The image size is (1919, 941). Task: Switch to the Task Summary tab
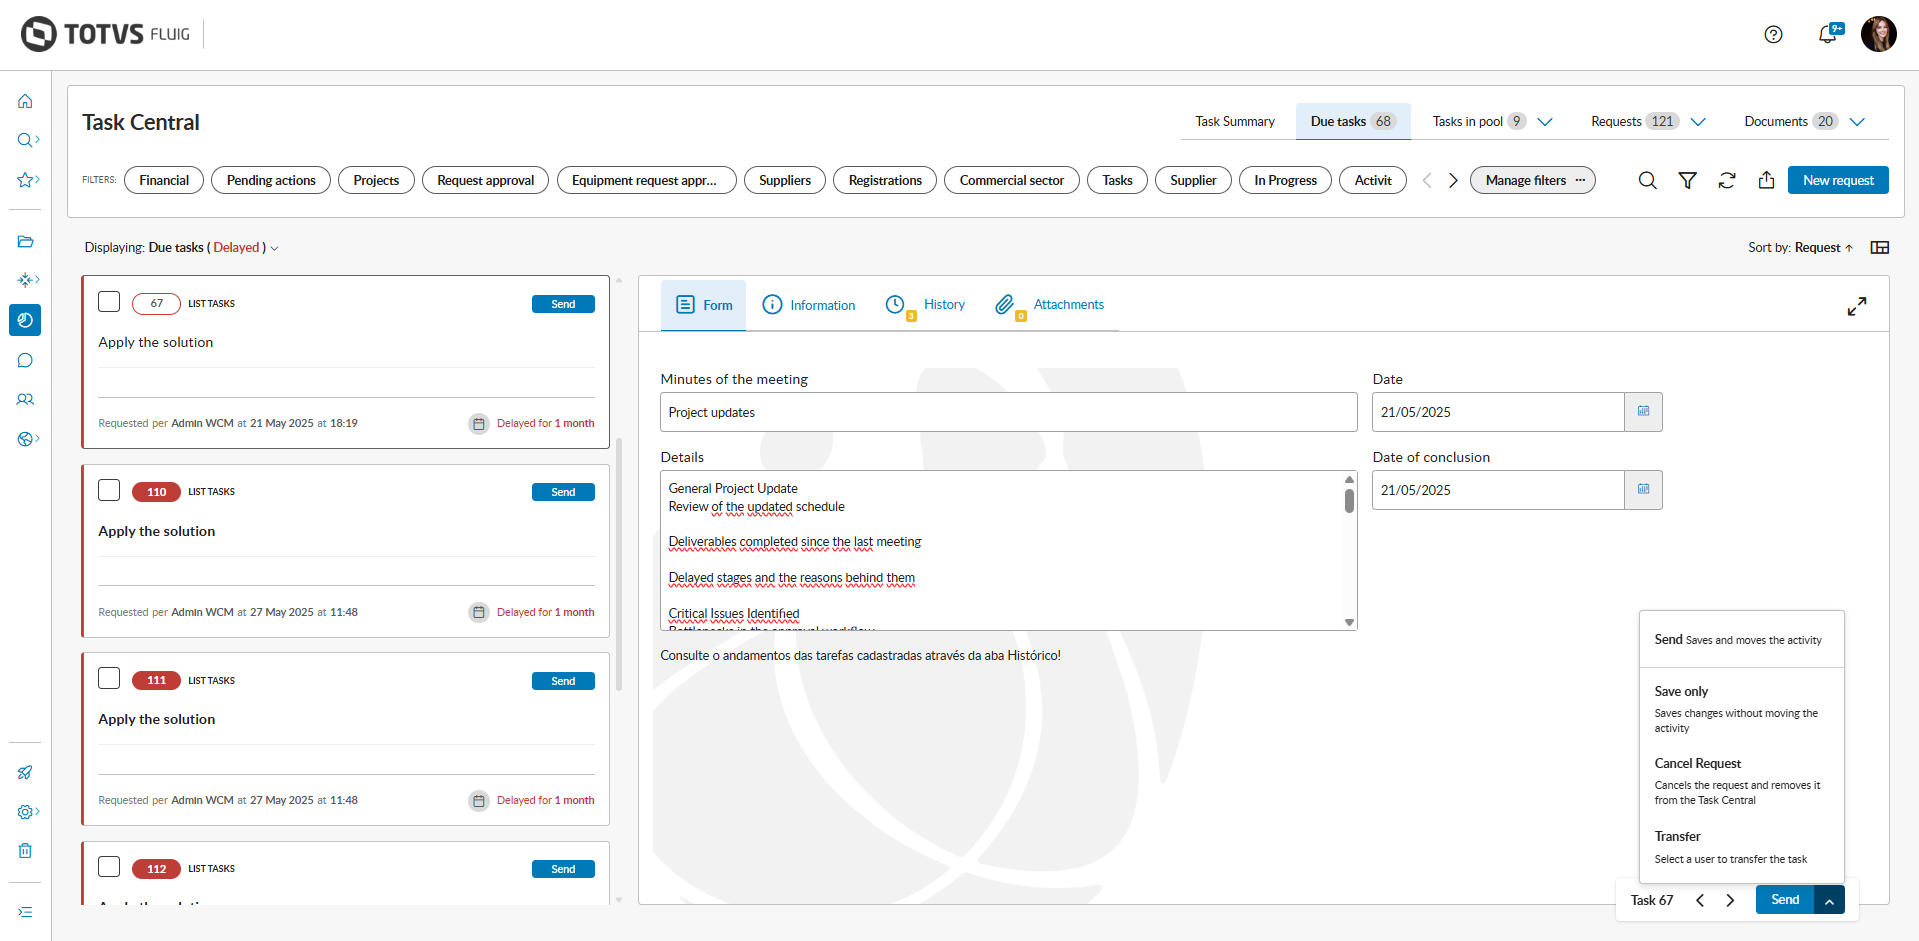[x=1235, y=121]
